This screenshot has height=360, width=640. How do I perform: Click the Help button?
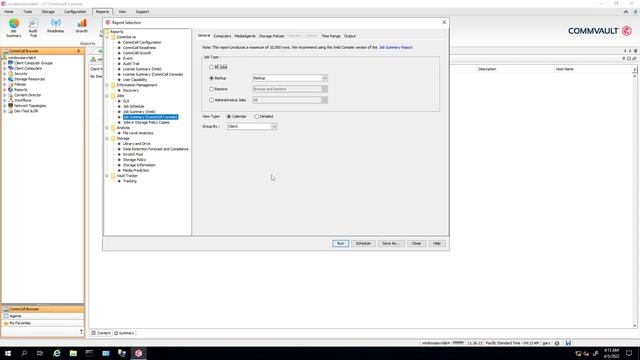click(437, 244)
